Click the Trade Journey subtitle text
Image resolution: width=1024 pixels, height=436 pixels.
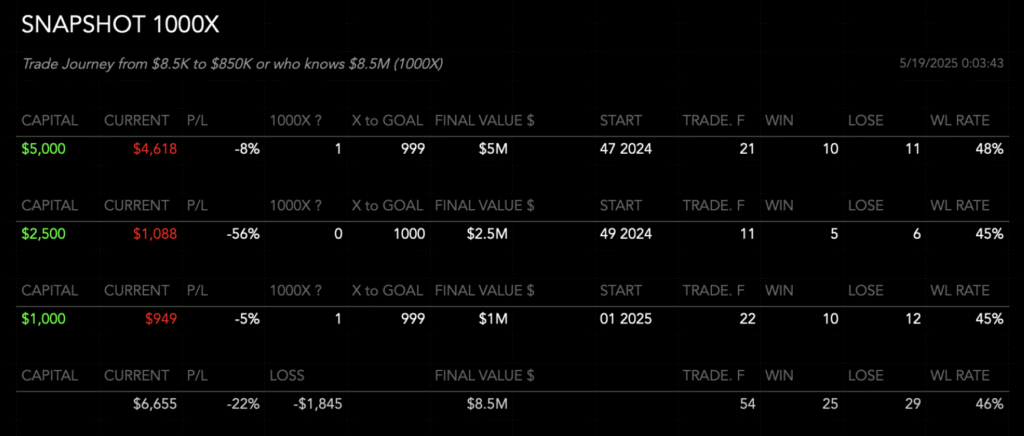coord(233,64)
